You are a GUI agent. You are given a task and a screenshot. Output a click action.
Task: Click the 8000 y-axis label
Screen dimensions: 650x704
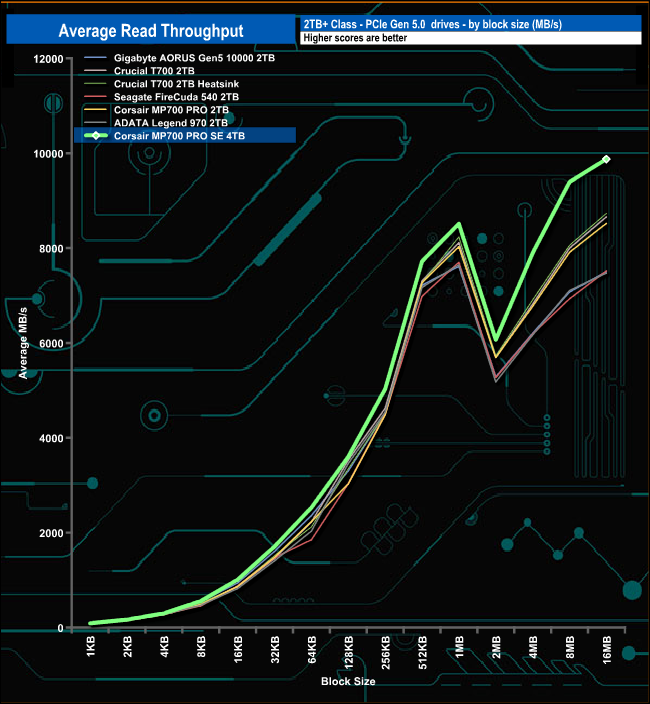tap(51, 249)
